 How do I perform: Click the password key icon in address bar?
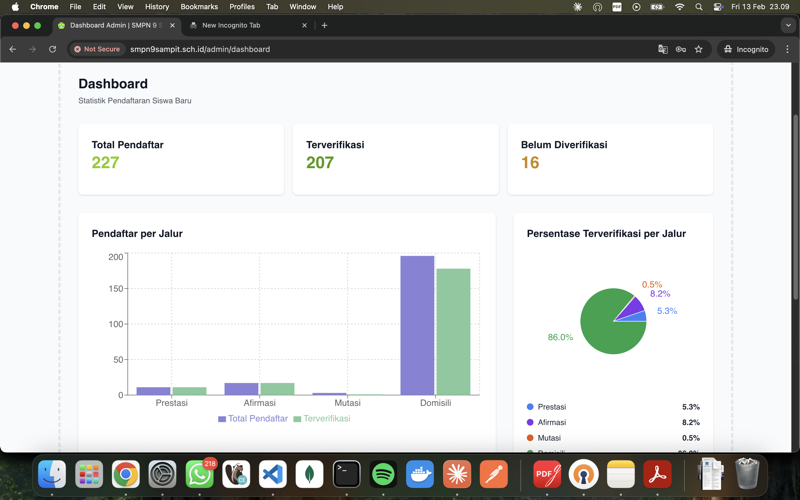[681, 49]
